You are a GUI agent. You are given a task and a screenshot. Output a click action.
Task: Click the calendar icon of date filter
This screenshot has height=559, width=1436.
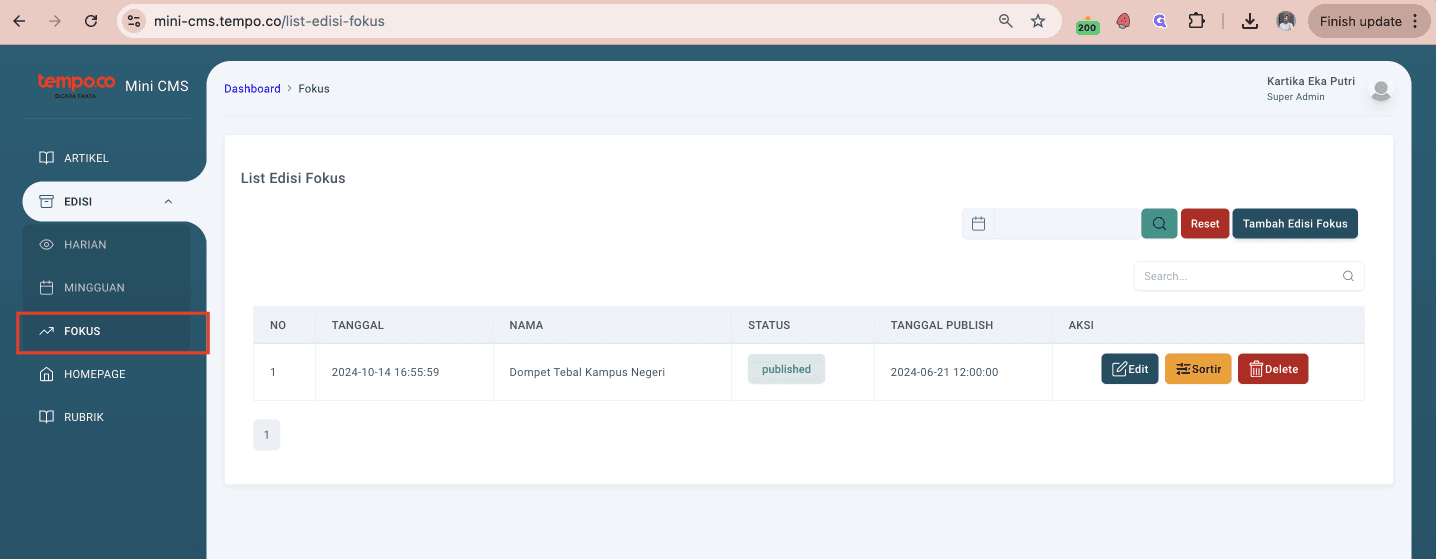[978, 224]
